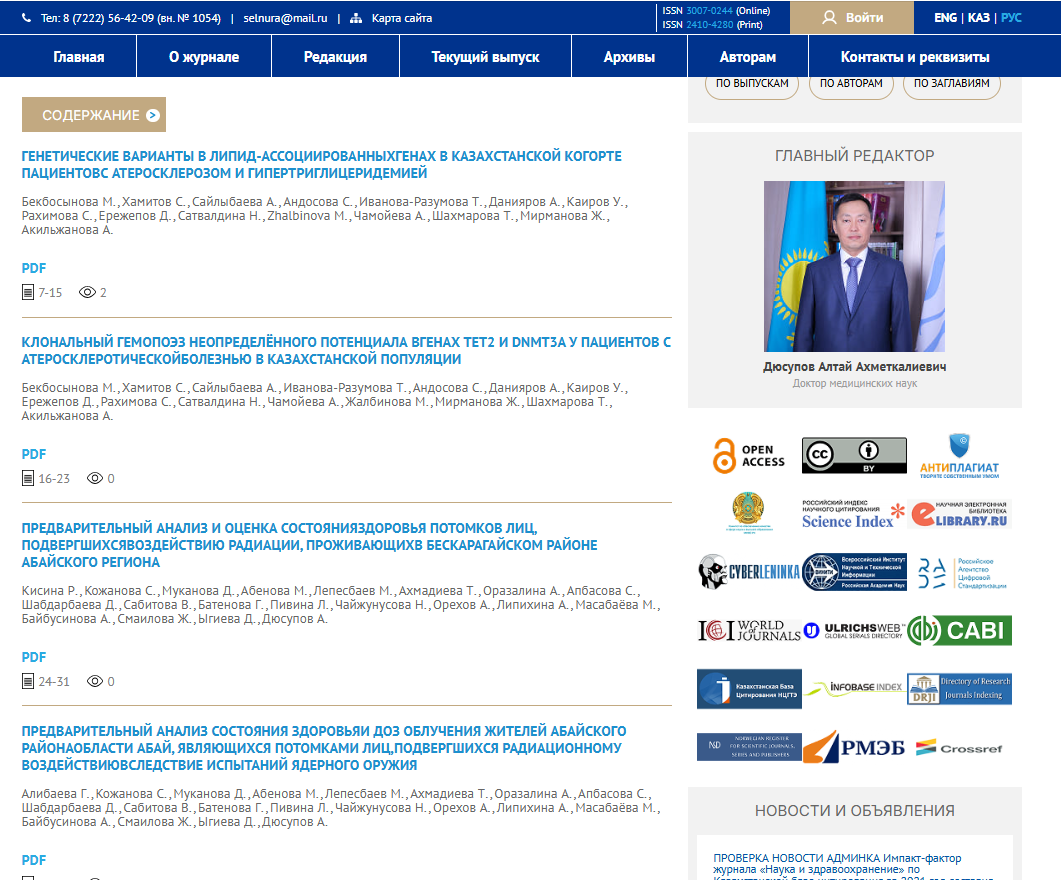Open Текущий выпуск in navigation
The image size is (1061, 880).
[x=485, y=57]
